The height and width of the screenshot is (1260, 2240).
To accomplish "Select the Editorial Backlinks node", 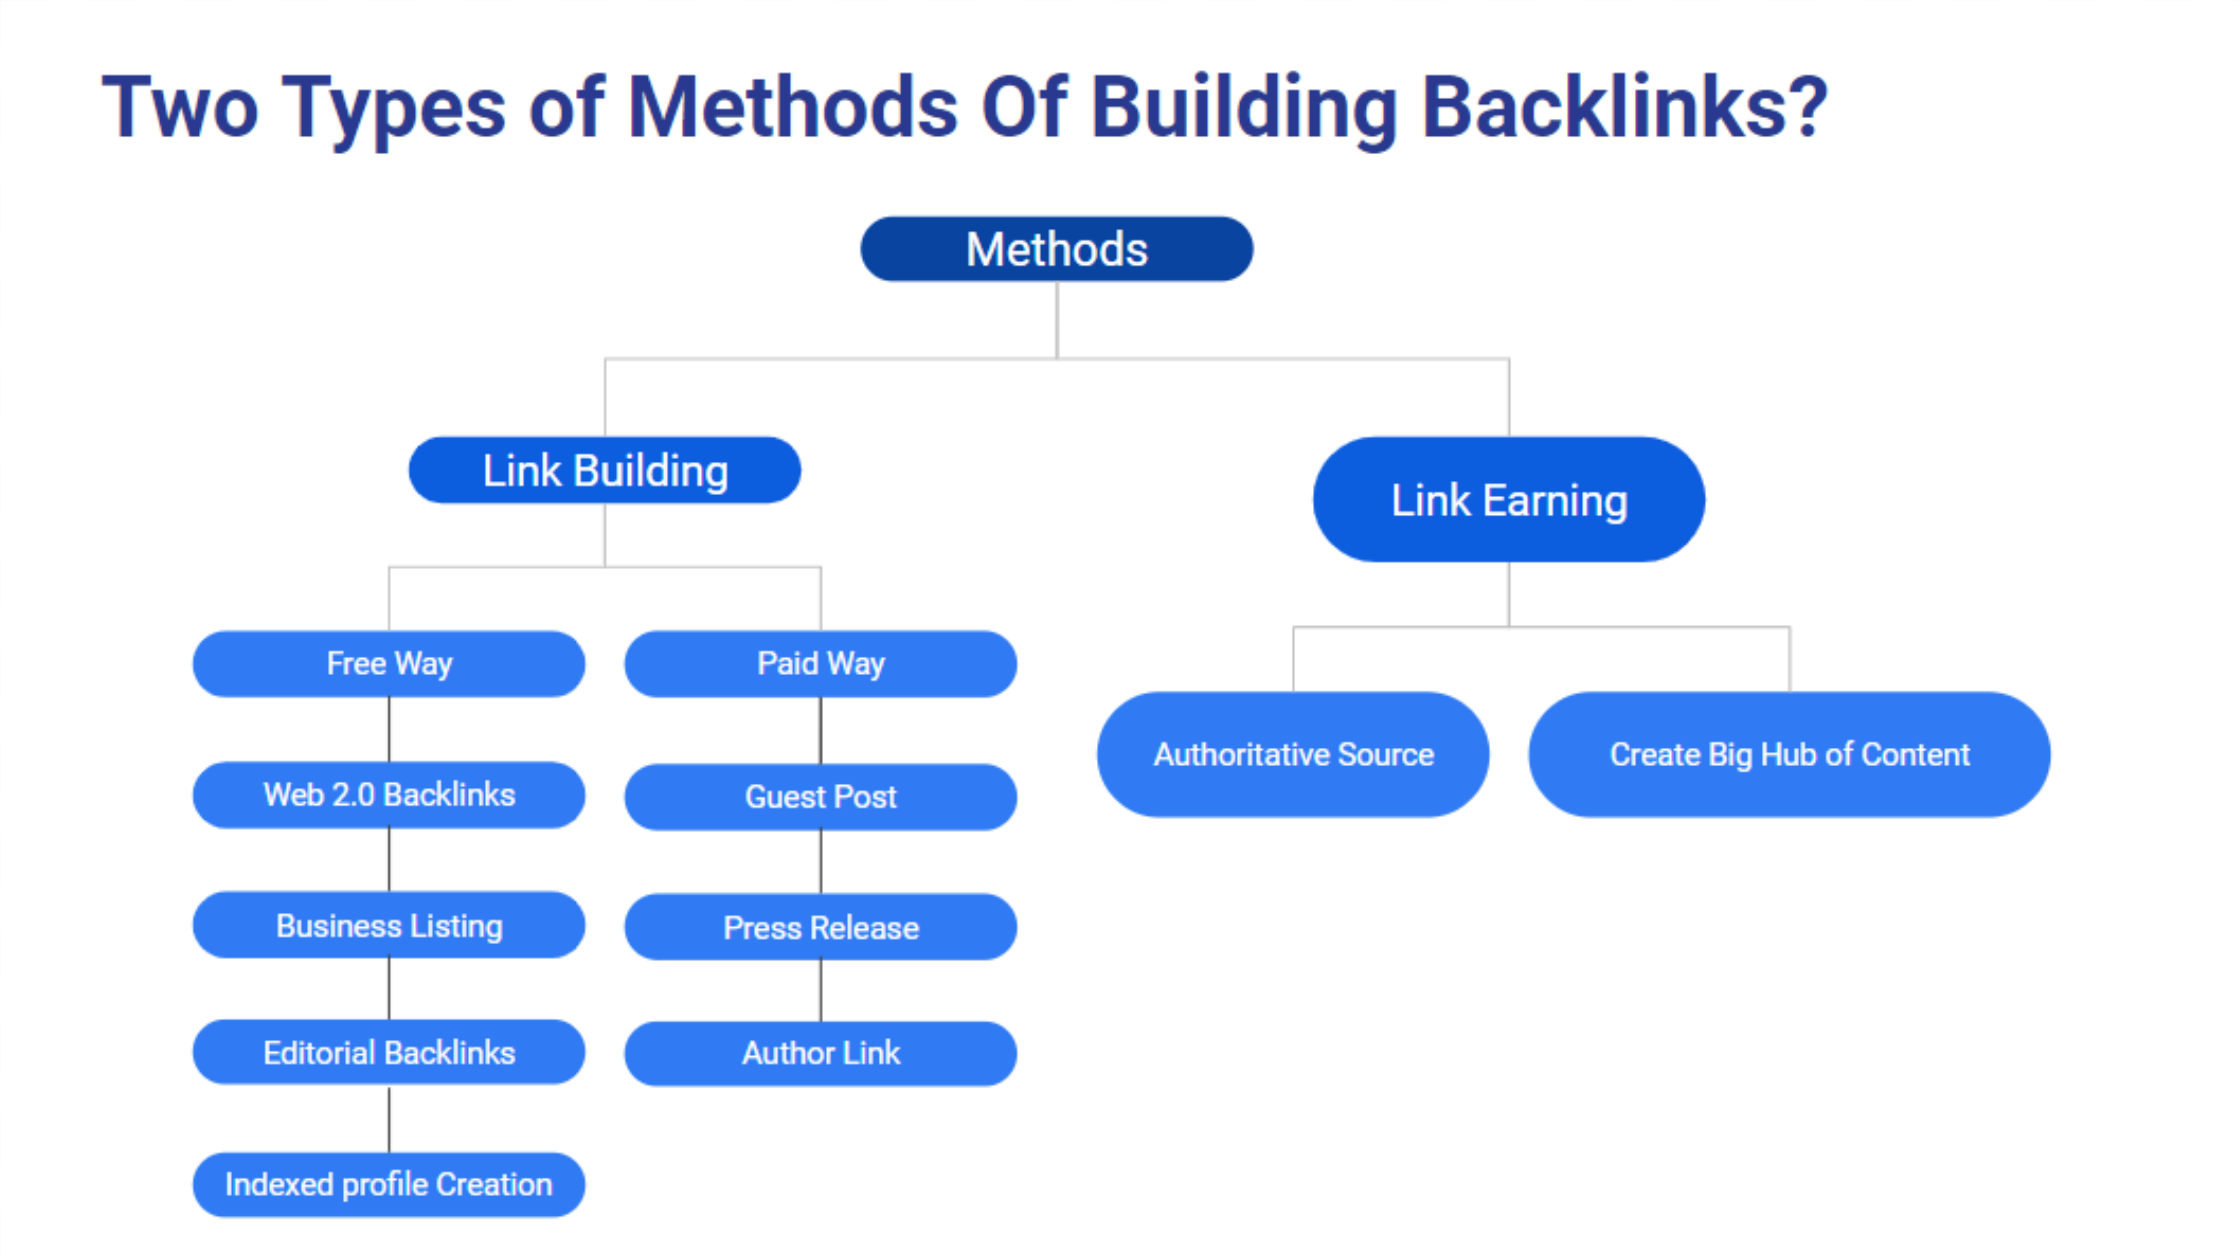I will (x=388, y=1054).
